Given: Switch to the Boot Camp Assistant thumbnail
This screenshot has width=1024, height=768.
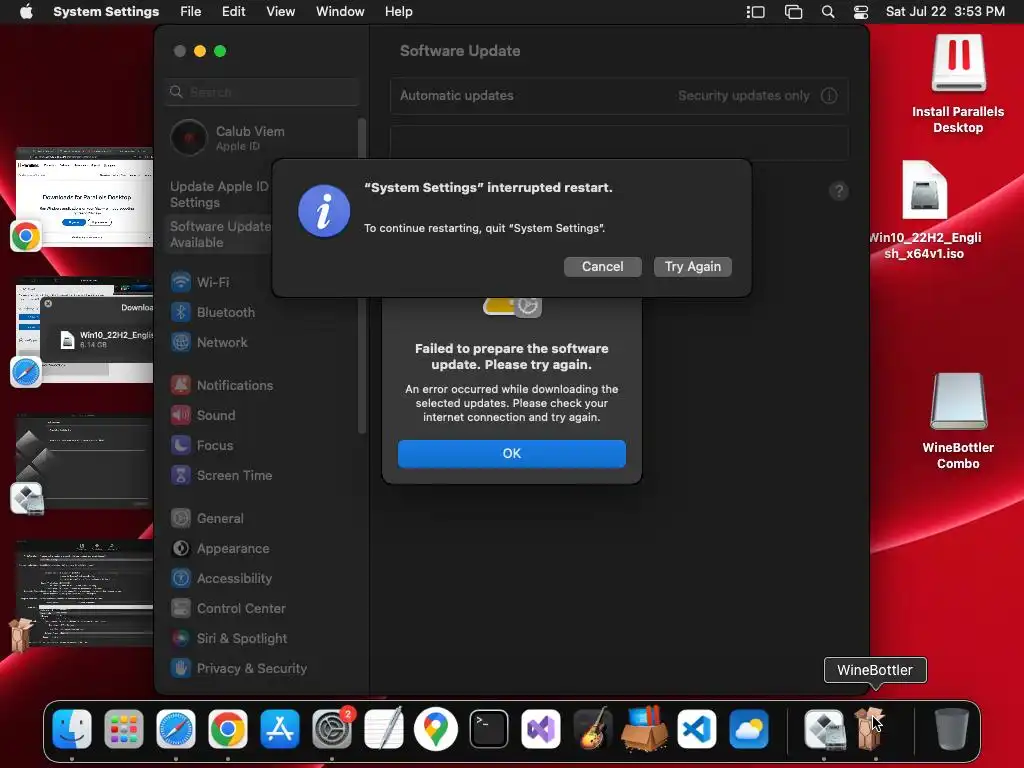Looking at the screenshot, I should point(84,462).
